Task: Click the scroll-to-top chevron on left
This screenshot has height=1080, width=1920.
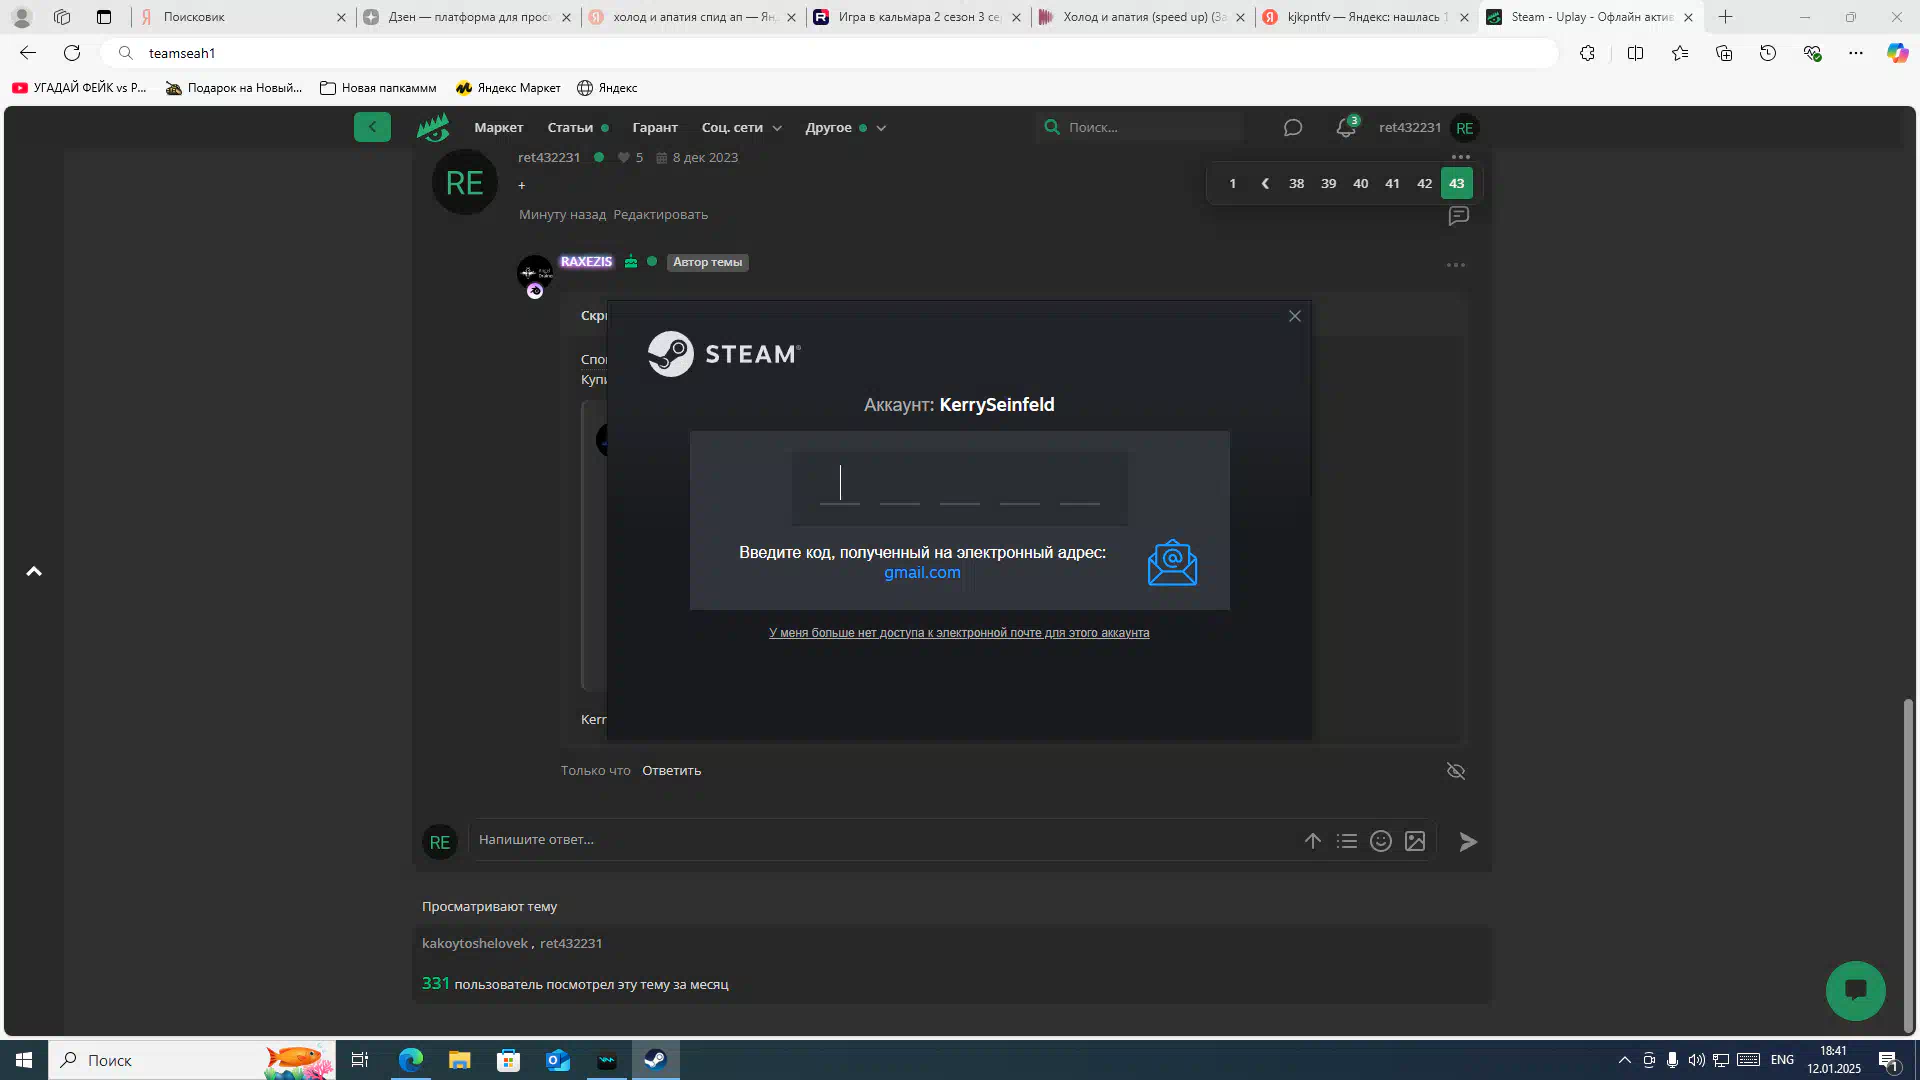Action: pyautogui.click(x=34, y=572)
